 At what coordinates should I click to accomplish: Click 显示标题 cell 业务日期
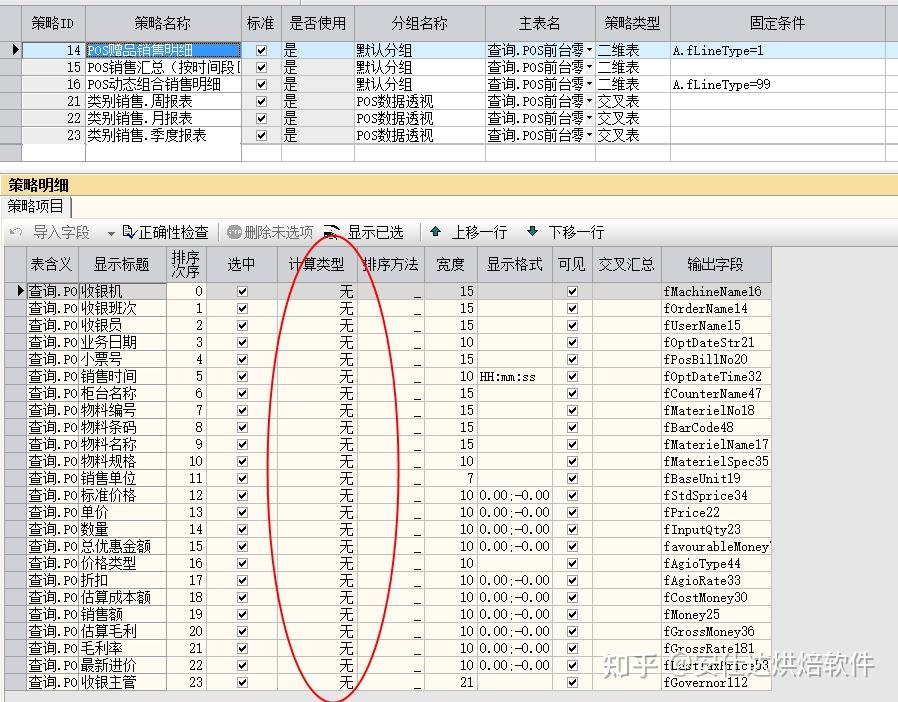(x=123, y=342)
